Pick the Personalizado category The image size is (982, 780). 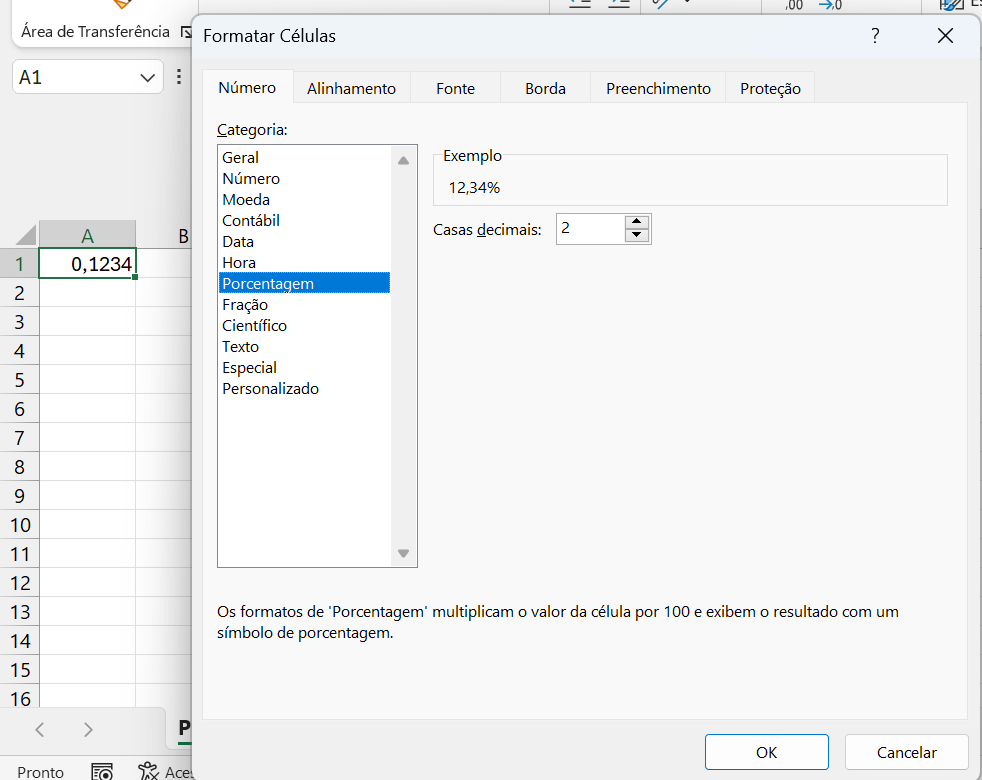pos(304,388)
